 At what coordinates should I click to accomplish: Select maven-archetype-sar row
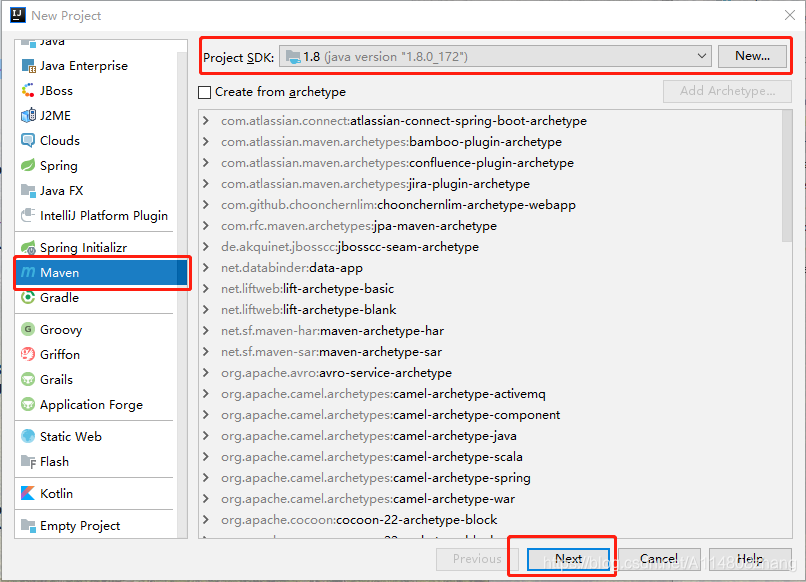(x=490, y=352)
